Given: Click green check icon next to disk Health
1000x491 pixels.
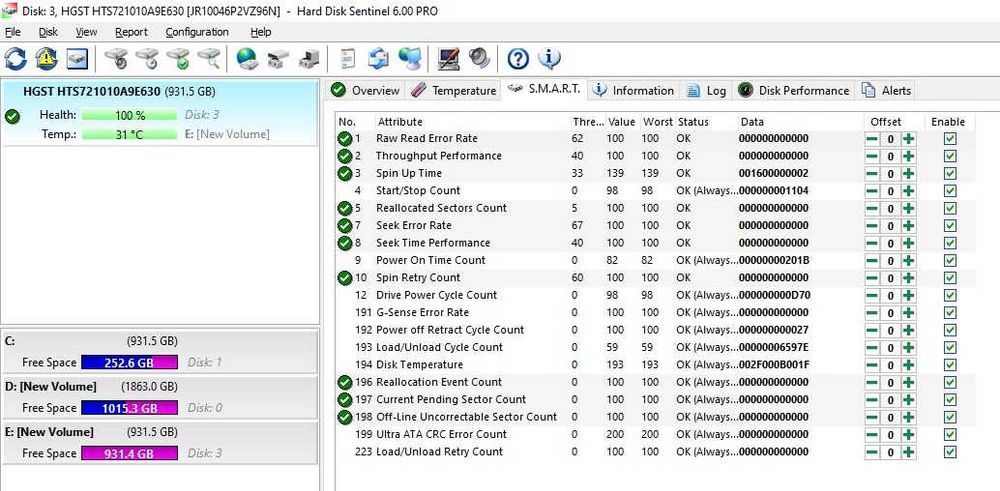Looking at the screenshot, I should pyautogui.click(x=12, y=117).
